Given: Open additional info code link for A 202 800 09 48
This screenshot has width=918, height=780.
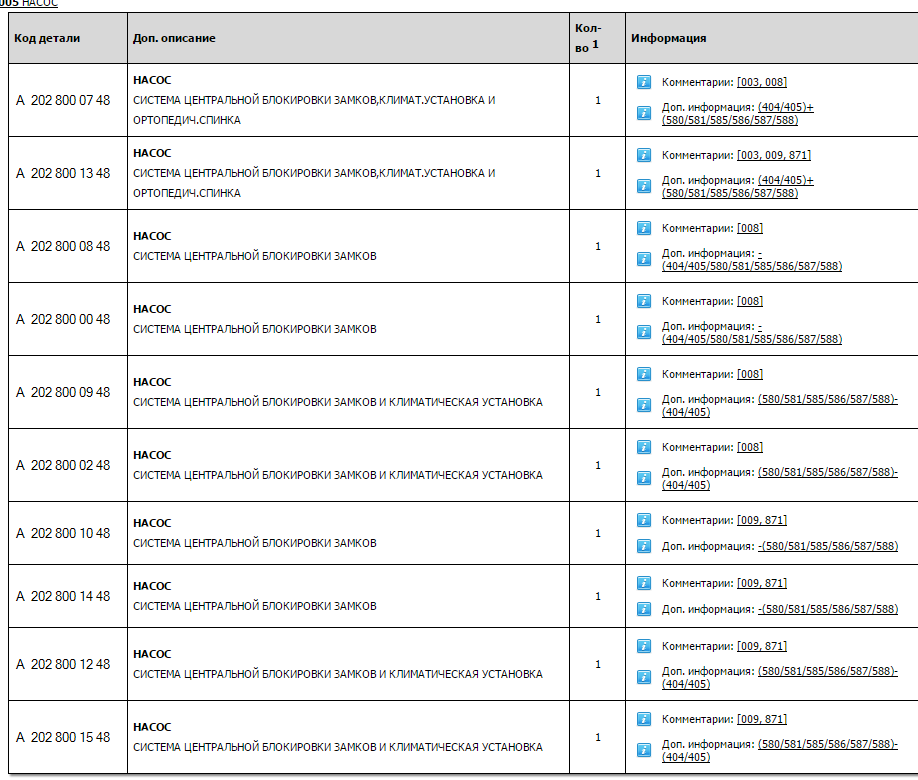Looking at the screenshot, I should (780, 406).
